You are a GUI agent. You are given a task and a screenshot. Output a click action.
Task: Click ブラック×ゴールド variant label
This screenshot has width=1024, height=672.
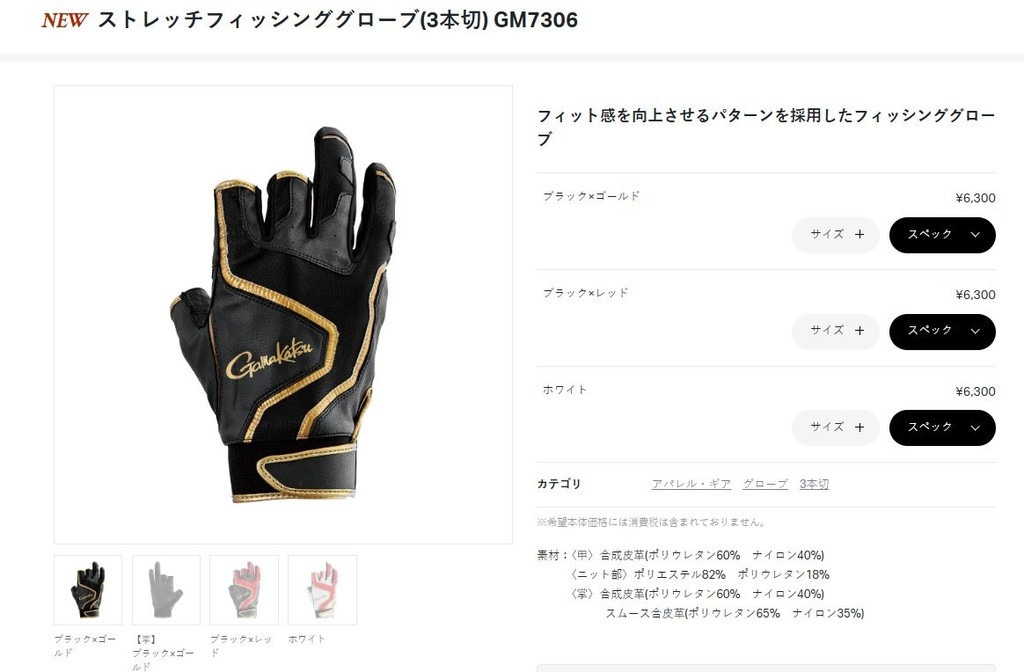[592, 196]
